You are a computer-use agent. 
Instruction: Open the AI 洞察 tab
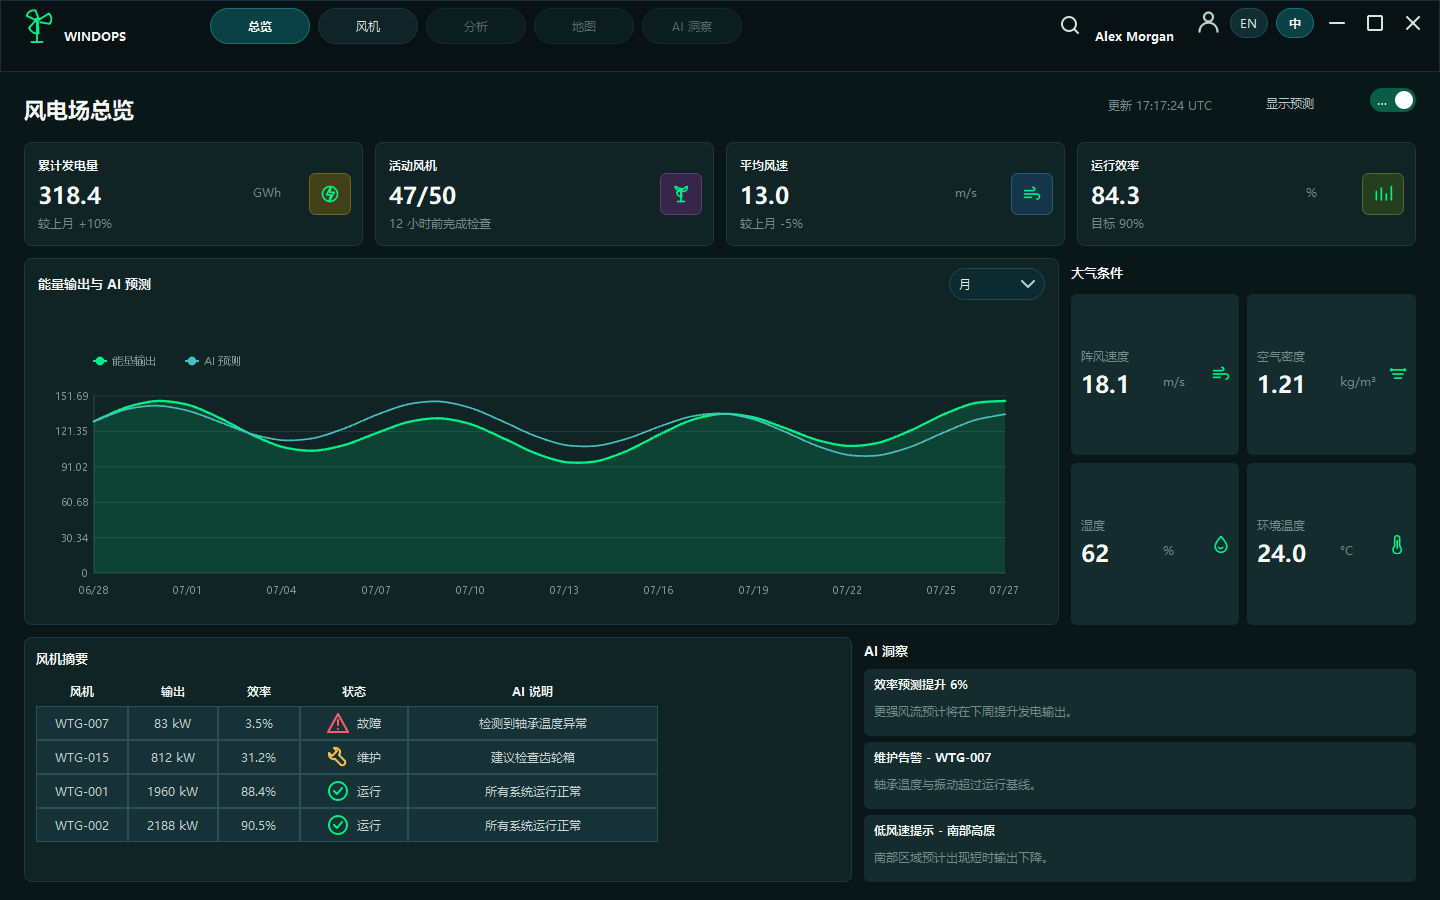[x=692, y=26]
